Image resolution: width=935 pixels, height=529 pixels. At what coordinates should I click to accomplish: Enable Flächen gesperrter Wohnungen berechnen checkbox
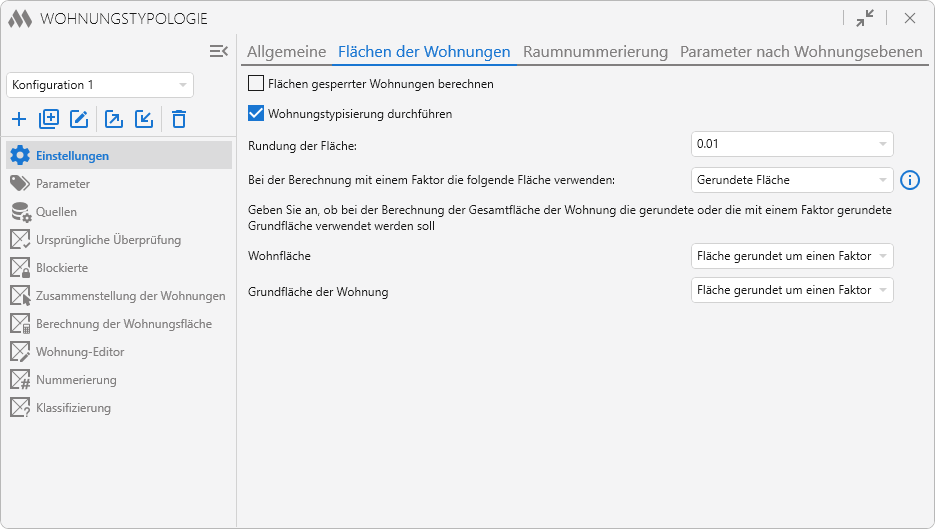coord(256,84)
